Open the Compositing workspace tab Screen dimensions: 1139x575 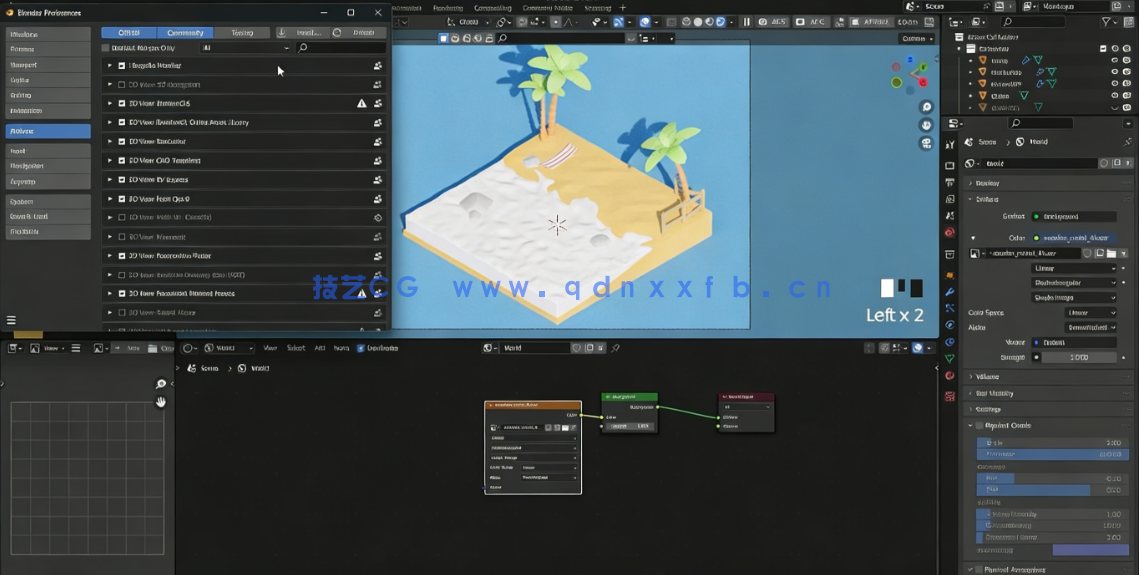point(493,8)
